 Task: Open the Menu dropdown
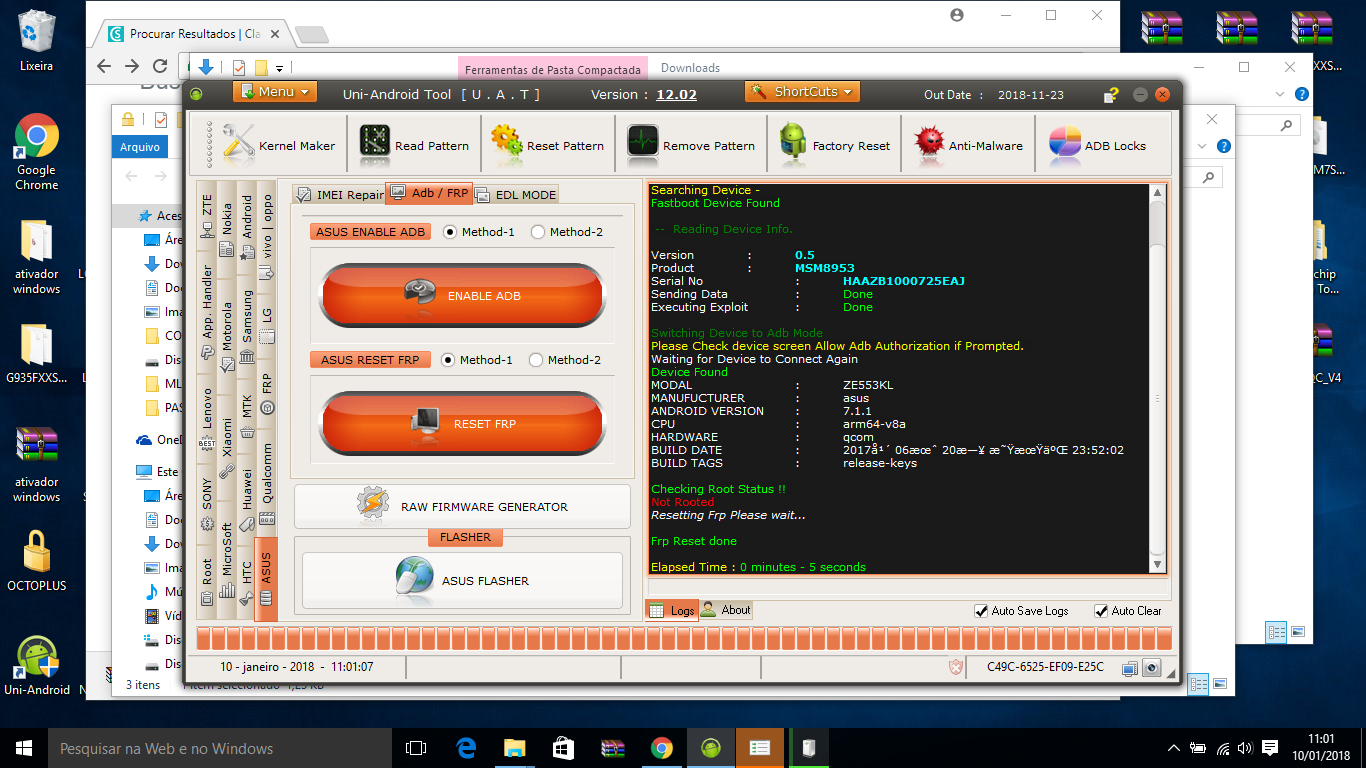[x=274, y=92]
